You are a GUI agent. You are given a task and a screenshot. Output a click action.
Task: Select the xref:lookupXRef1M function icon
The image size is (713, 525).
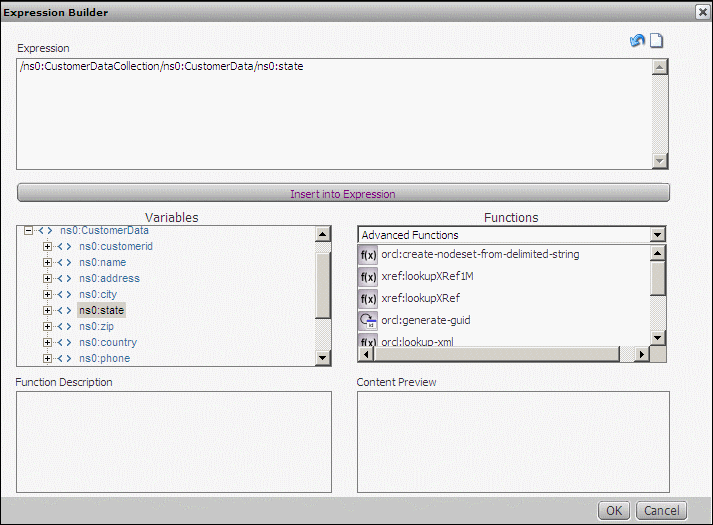coord(368,276)
